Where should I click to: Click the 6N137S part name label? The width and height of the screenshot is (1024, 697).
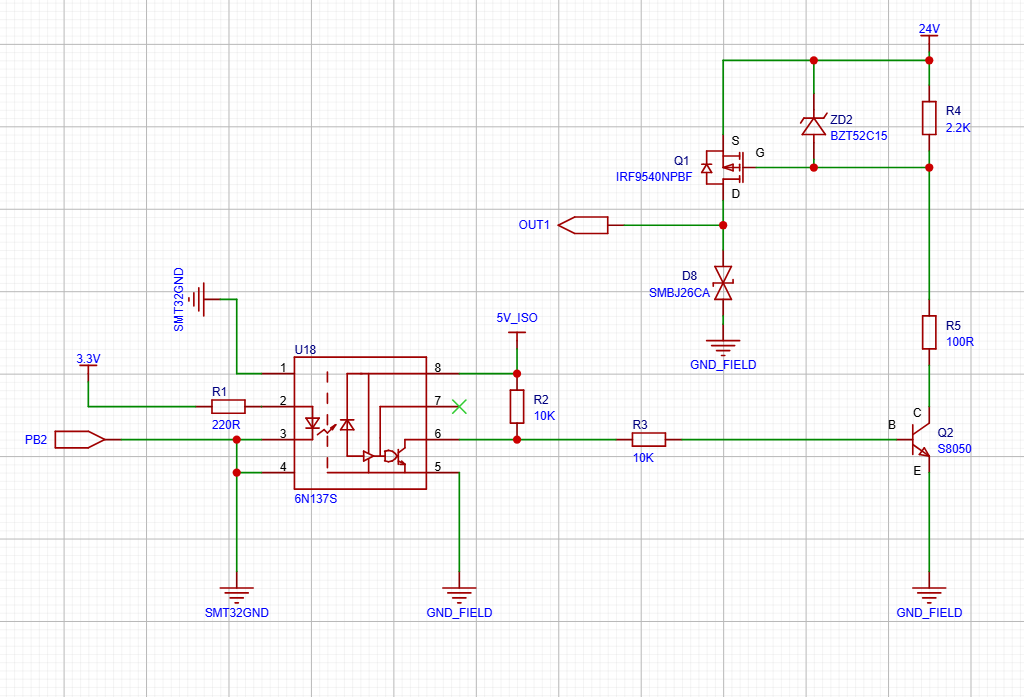point(316,498)
